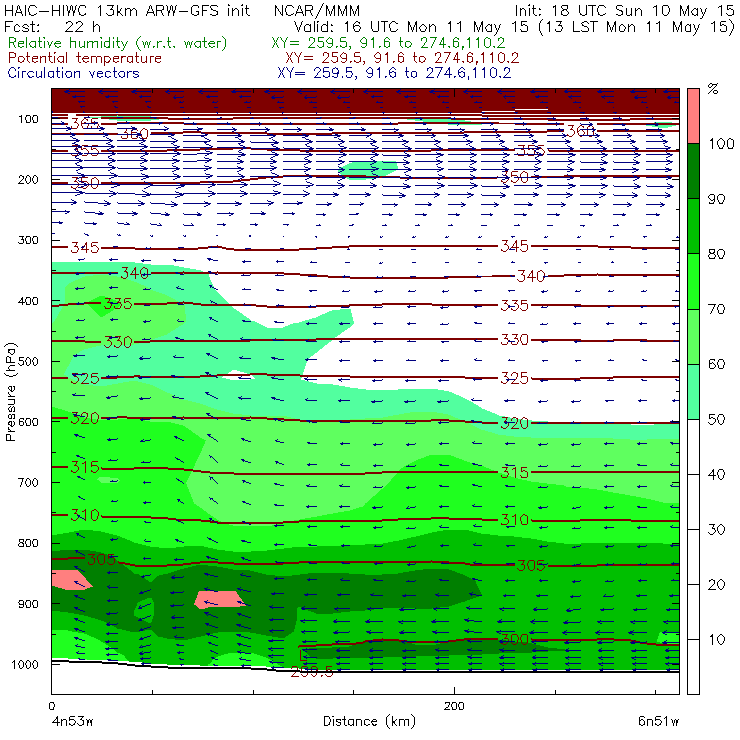This screenshot has width=740, height=740.
Task: Click the blue 'Circulation vectors' legend label
Action: (x=73, y=73)
